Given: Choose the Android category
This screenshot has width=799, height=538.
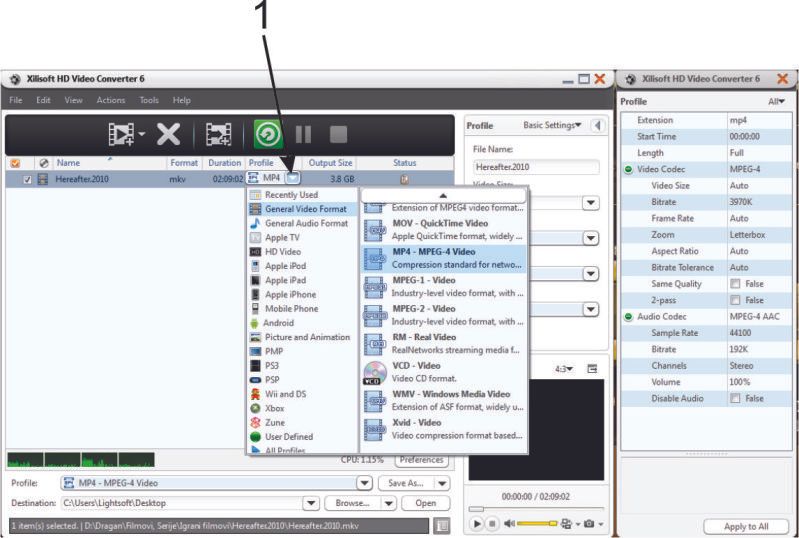Looking at the screenshot, I should [x=303, y=323].
